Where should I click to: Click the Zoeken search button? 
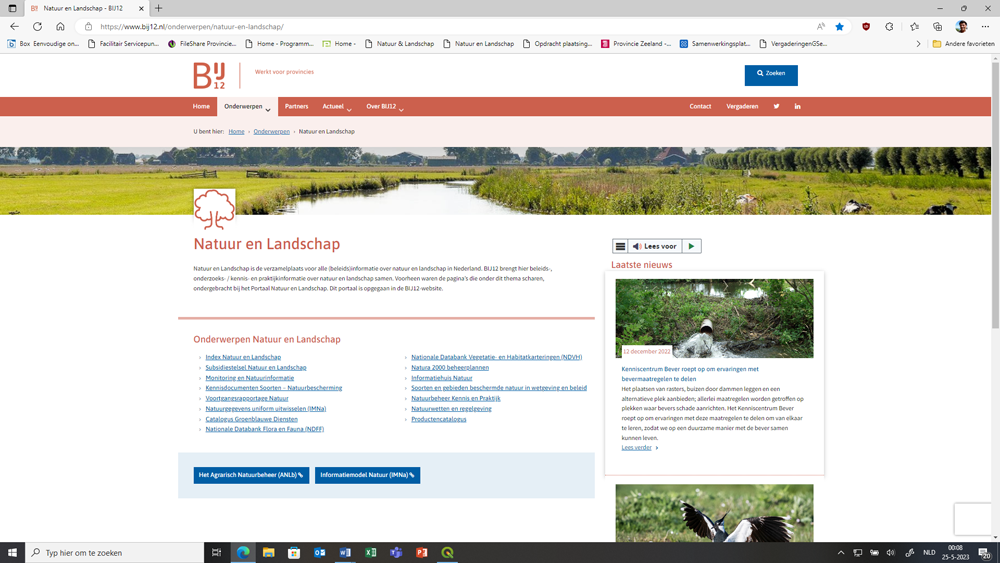771,75
